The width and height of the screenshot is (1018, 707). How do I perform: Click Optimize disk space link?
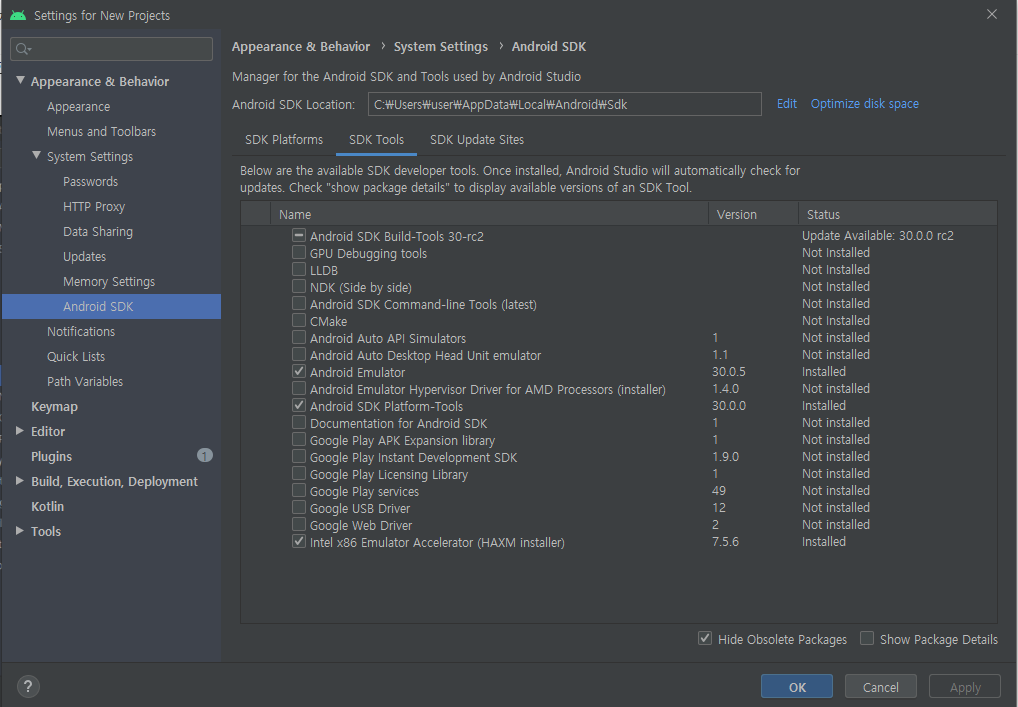[865, 104]
